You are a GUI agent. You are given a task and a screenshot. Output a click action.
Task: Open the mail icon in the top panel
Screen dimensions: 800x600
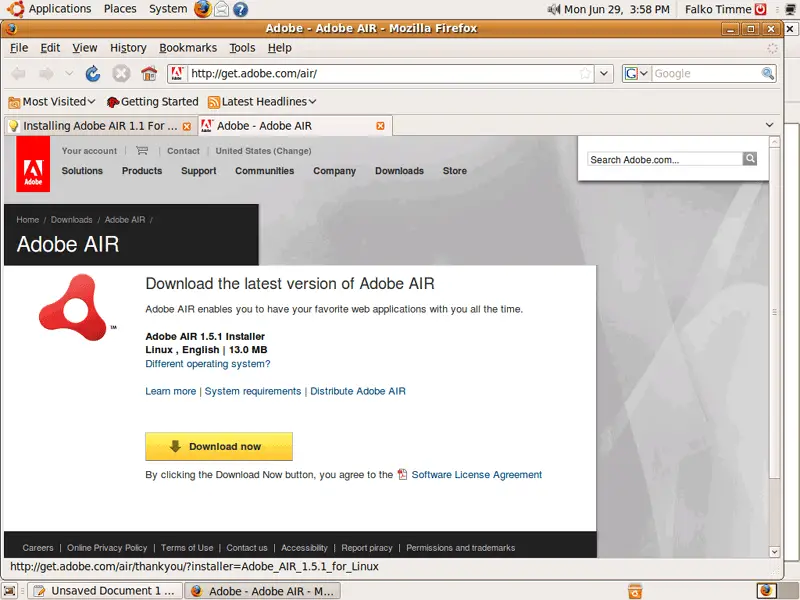coord(221,9)
